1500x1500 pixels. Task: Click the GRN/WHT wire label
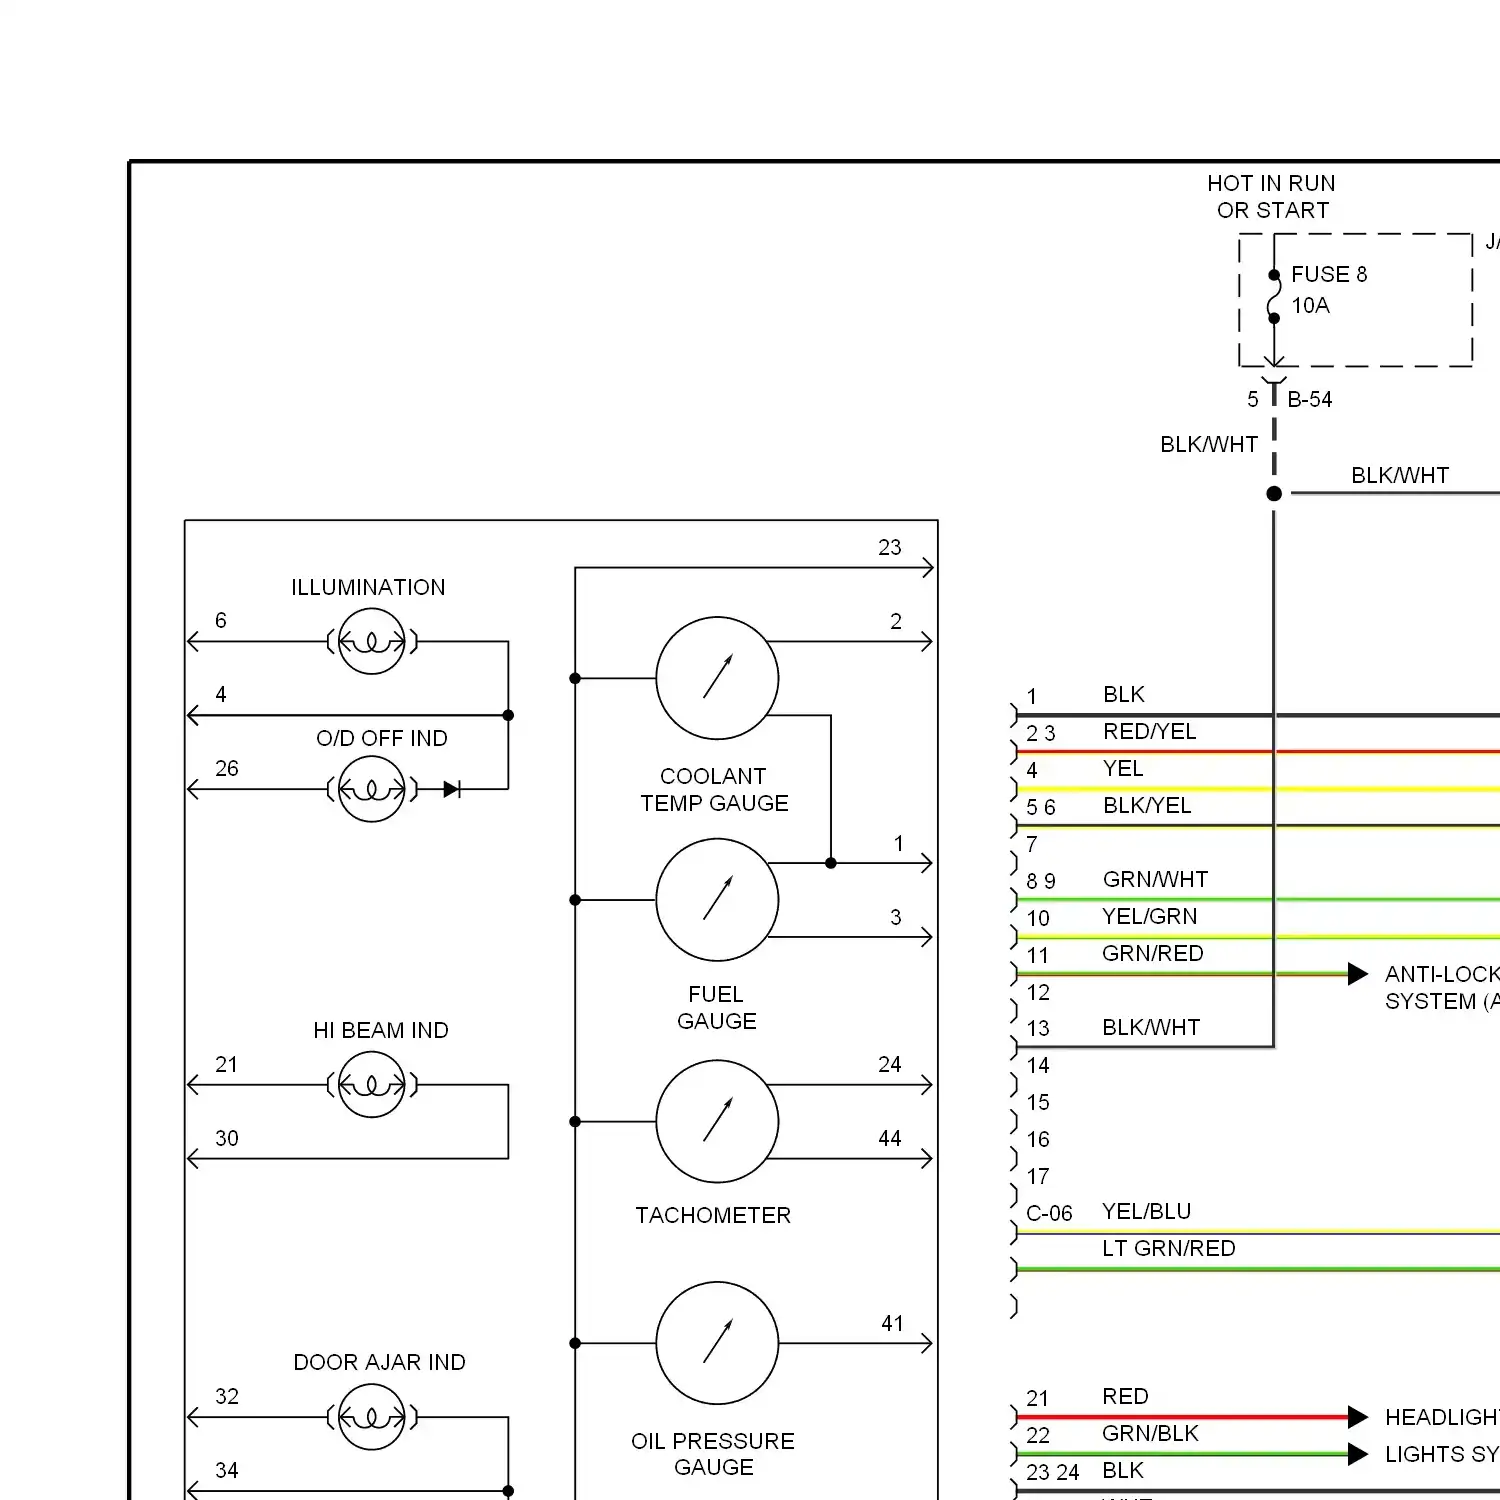1155,879
